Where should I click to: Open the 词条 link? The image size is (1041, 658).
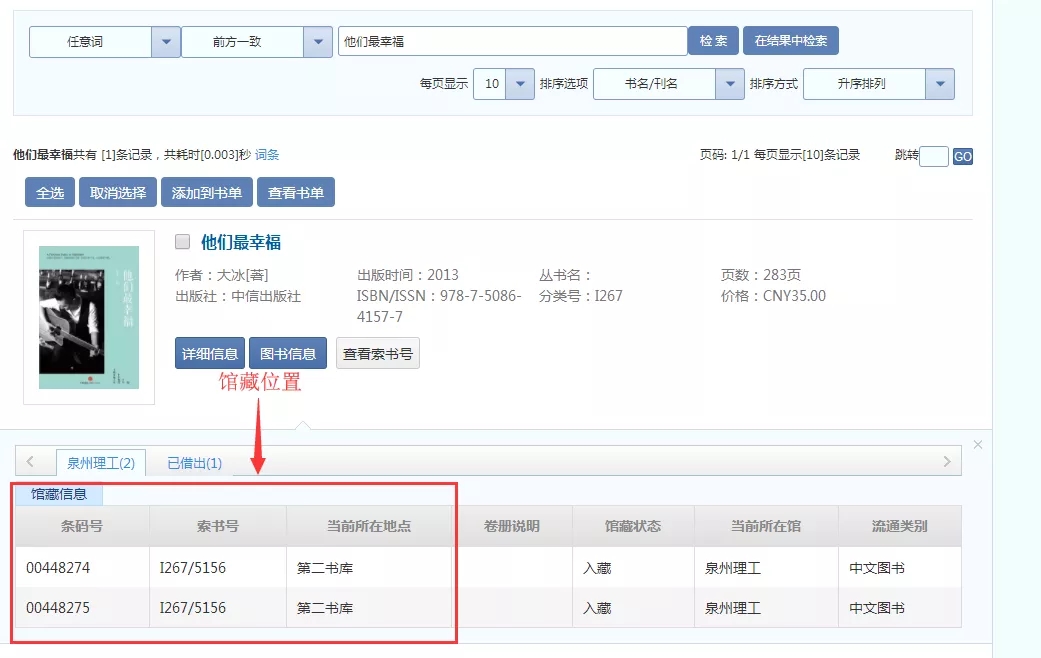267,155
